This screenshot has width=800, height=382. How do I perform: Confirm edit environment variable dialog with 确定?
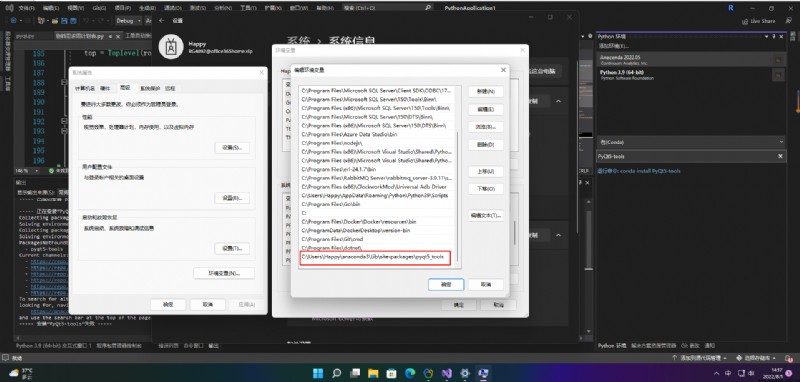pyautogui.click(x=446, y=285)
